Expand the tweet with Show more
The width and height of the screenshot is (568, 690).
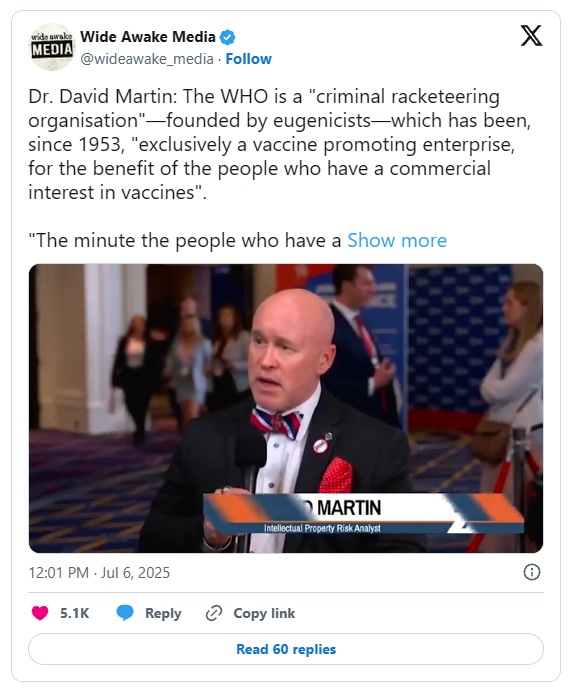pyautogui.click(x=397, y=241)
